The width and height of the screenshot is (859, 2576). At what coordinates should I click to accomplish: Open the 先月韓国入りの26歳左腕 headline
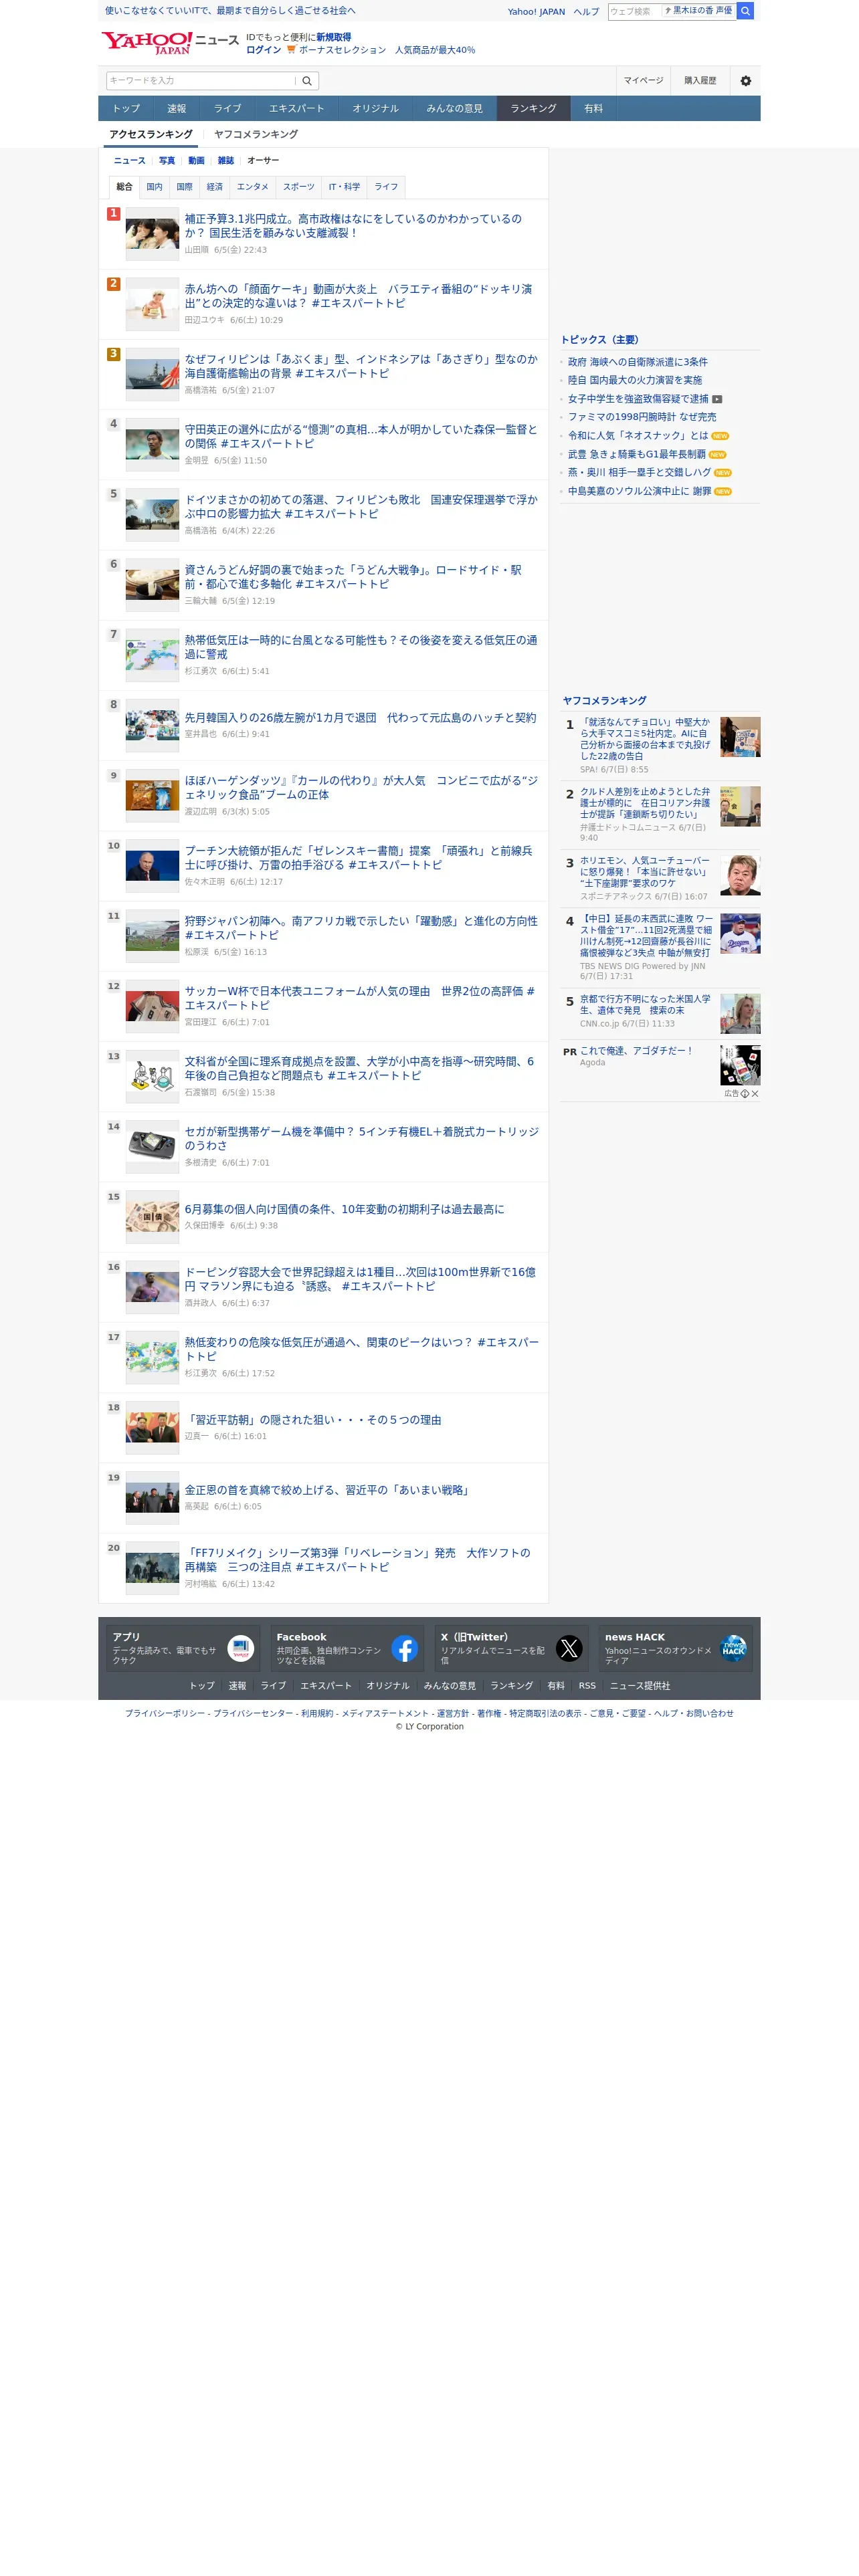[360, 718]
